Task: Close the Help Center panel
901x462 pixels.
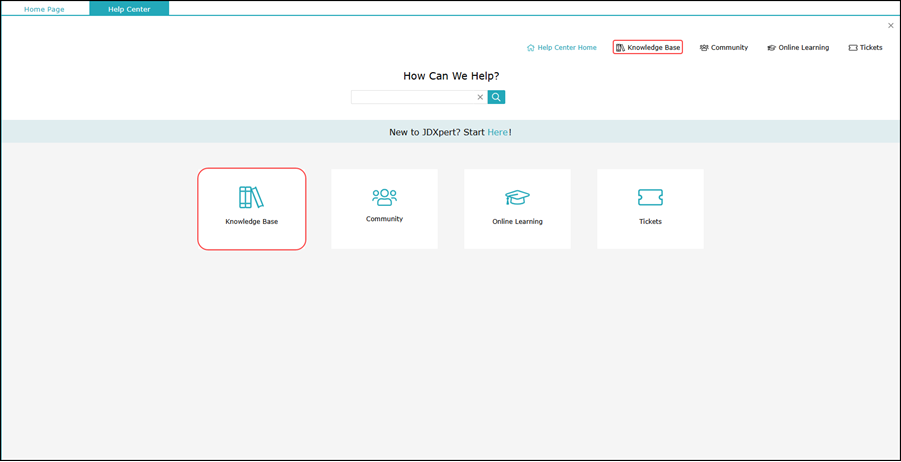Action: pos(891,26)
